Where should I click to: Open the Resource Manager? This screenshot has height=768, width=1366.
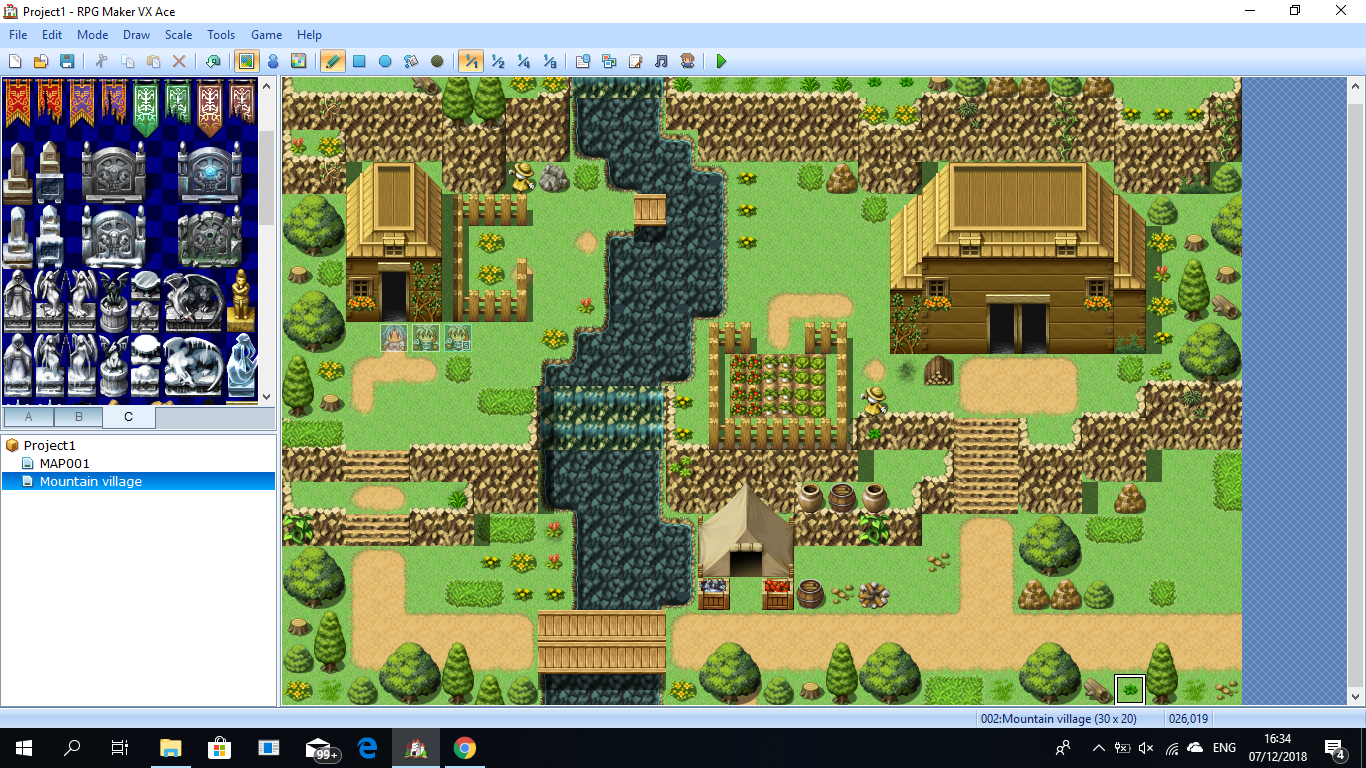pyautogui.click(x=609, y=61)
